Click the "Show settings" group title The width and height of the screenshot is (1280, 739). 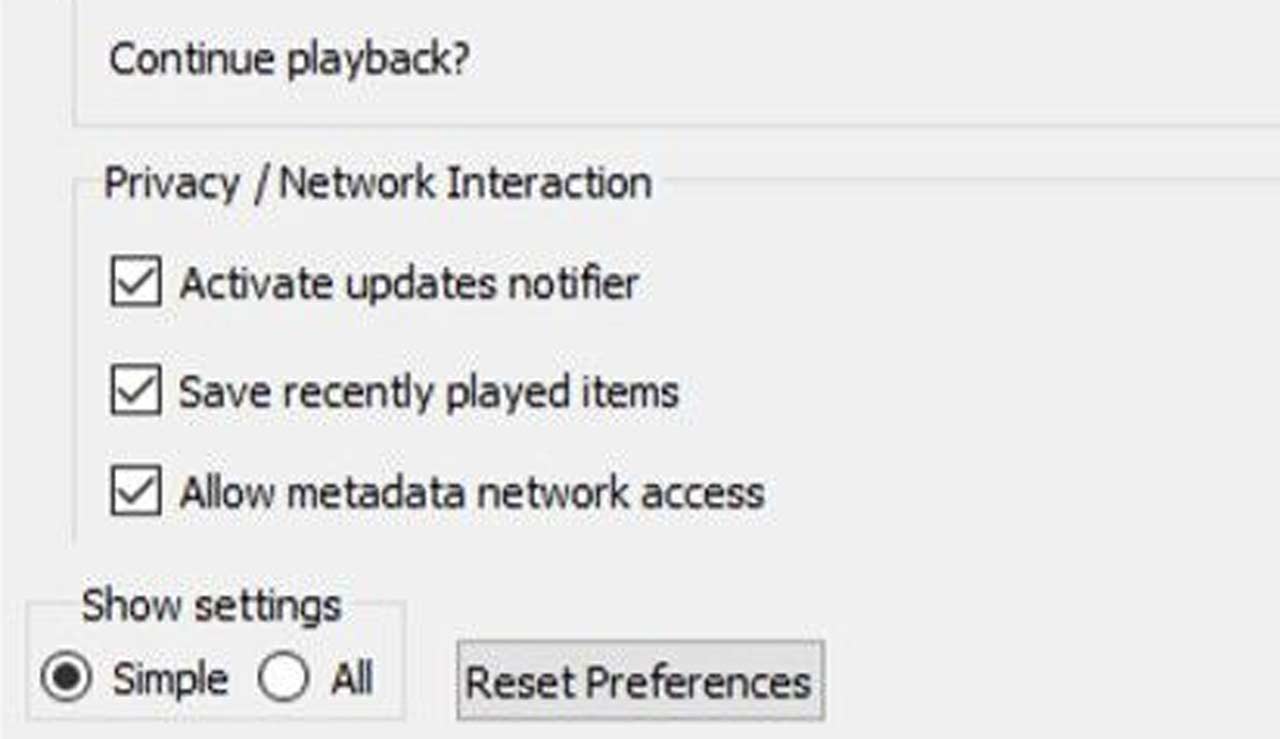211,606
